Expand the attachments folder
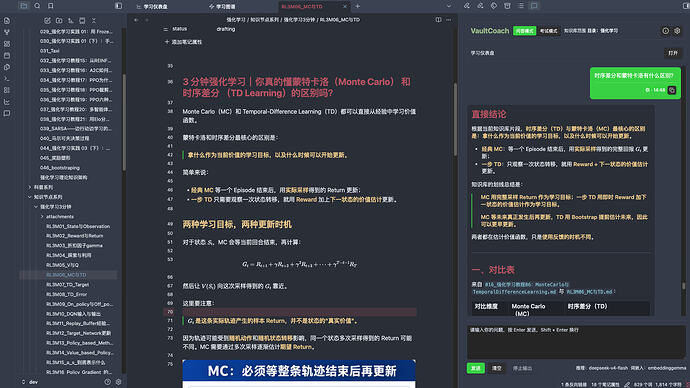Image resolution: width=690 pixels, height=388 pixels. tap(59, 216)
